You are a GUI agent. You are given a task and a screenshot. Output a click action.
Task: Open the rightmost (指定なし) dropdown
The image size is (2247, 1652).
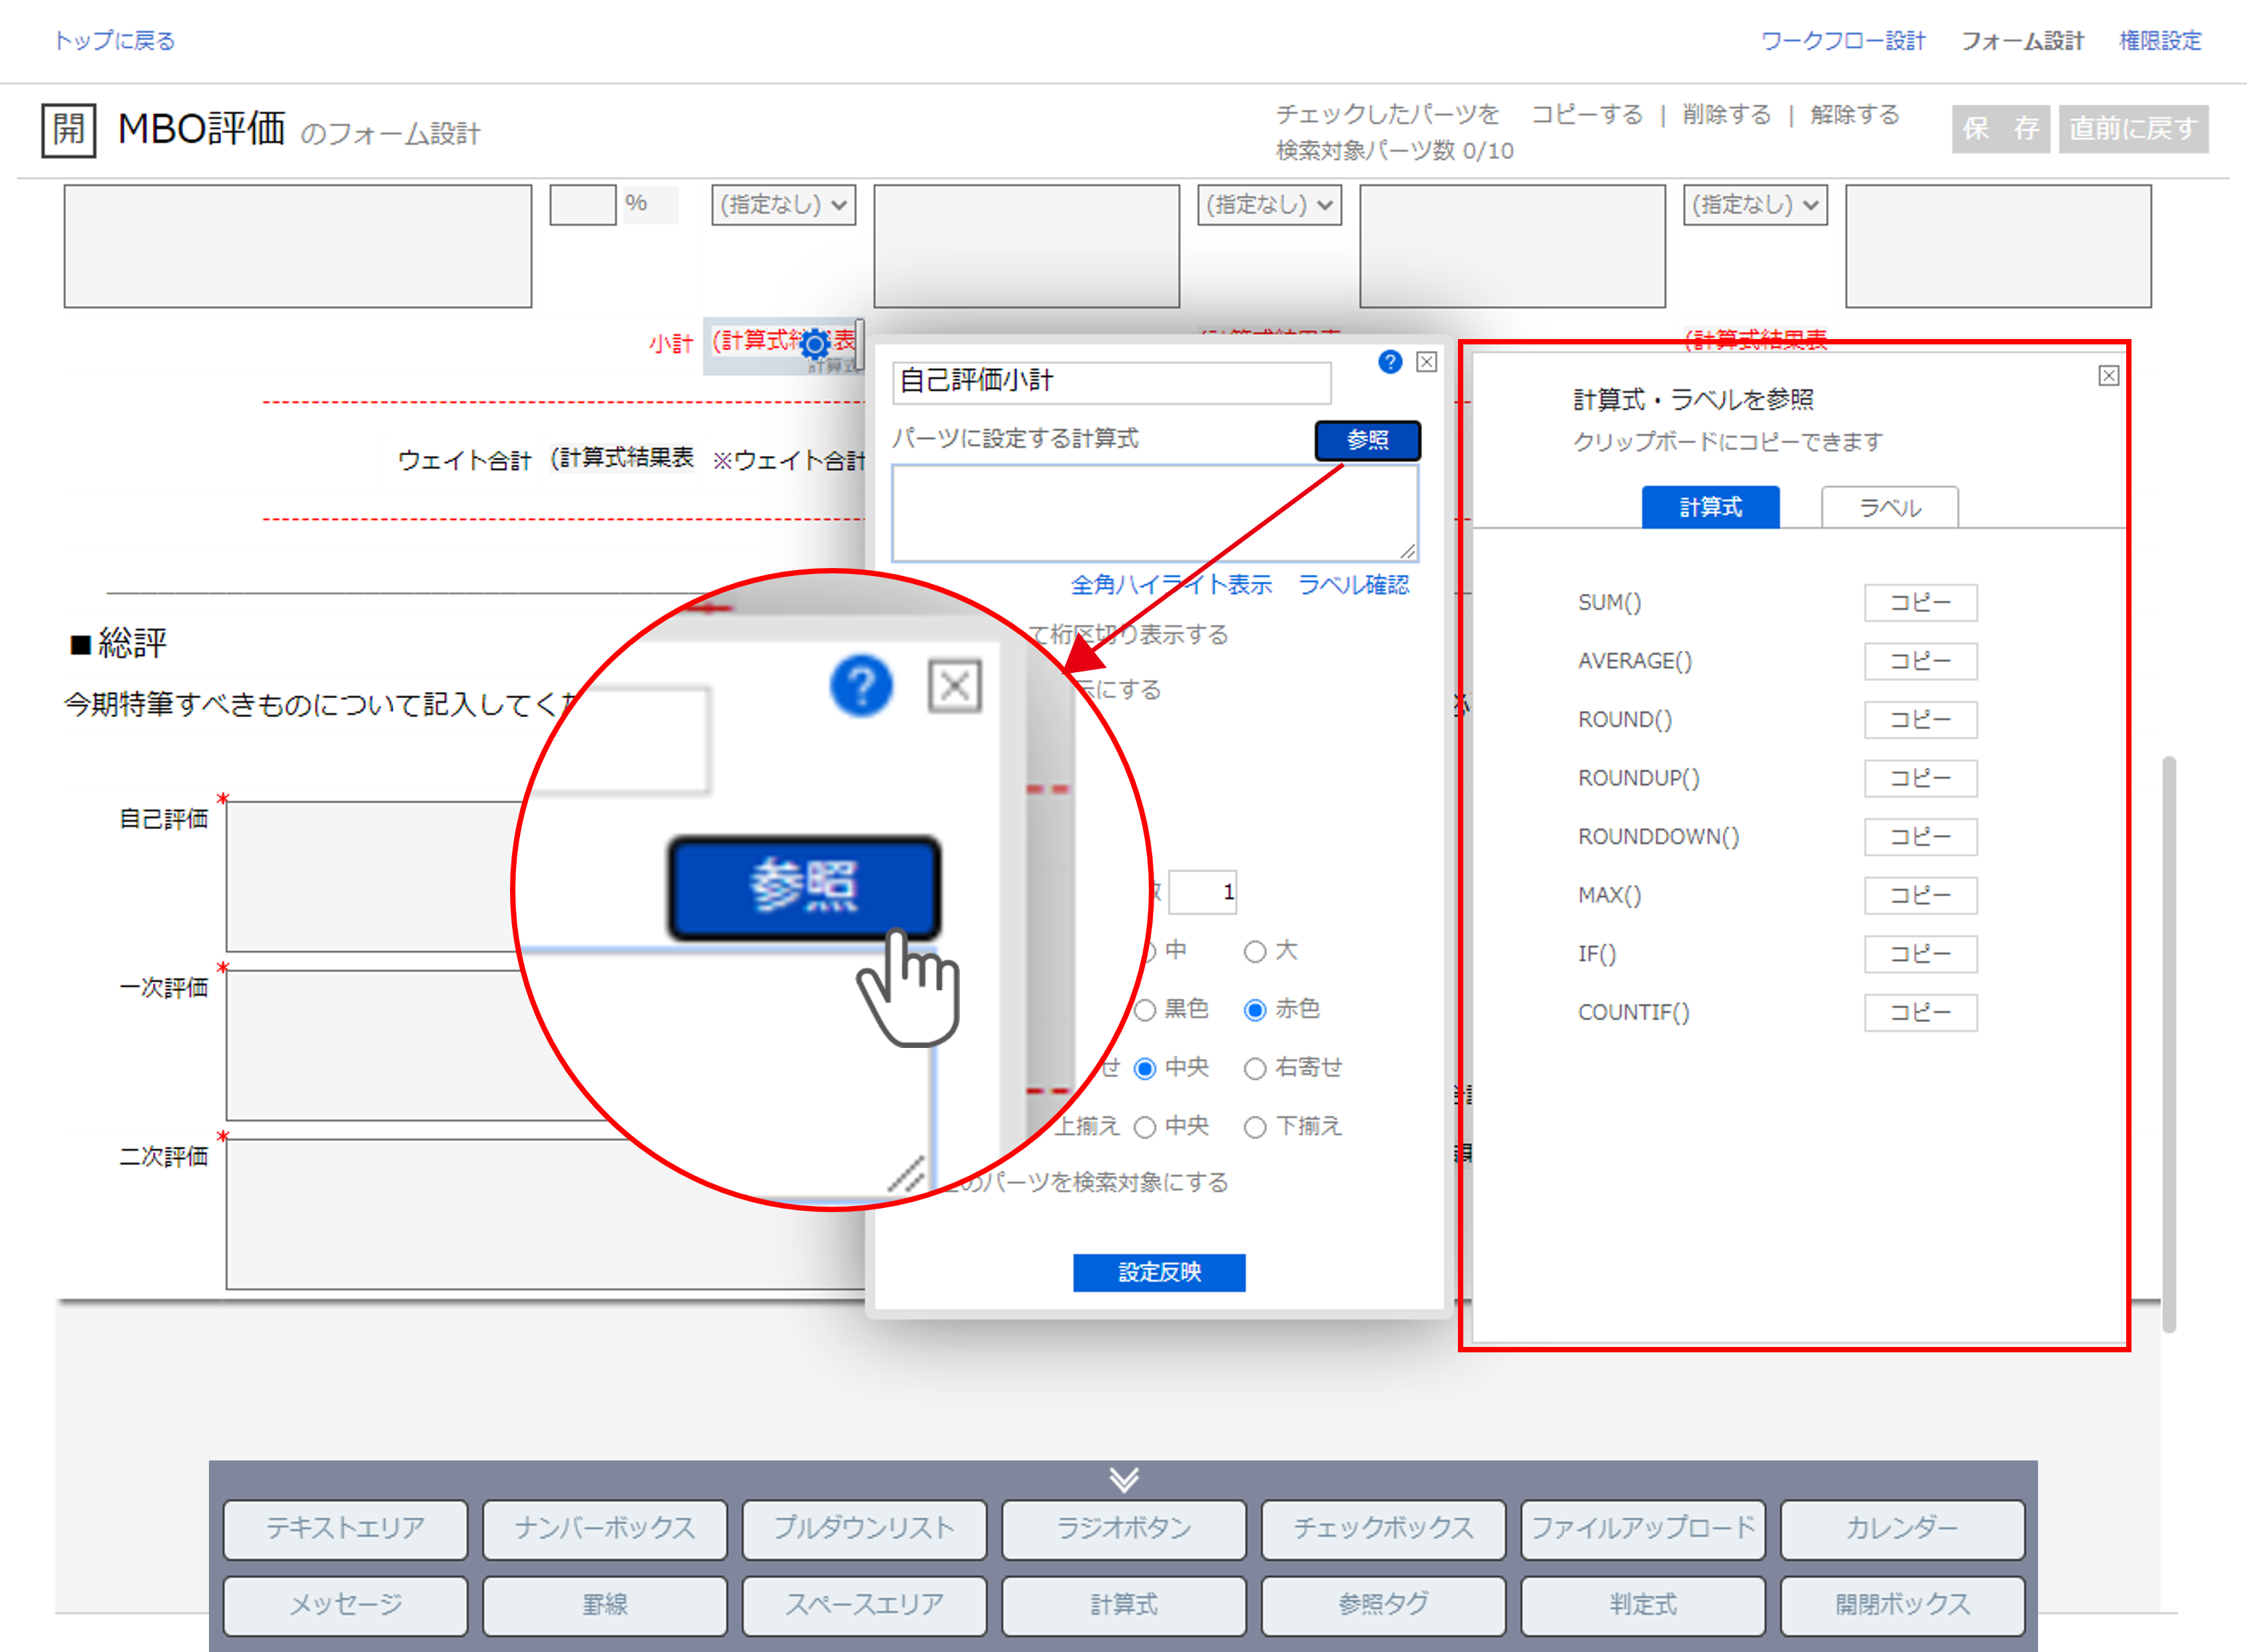click(1755, 205)
